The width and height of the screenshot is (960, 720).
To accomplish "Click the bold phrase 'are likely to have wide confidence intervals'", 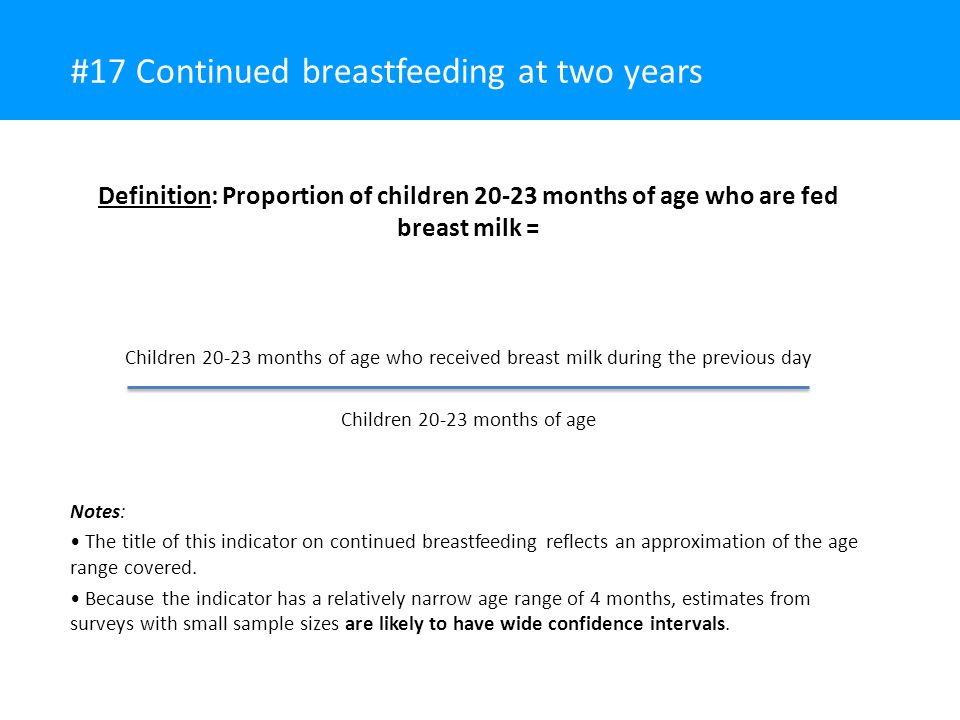I will [535, 624].
